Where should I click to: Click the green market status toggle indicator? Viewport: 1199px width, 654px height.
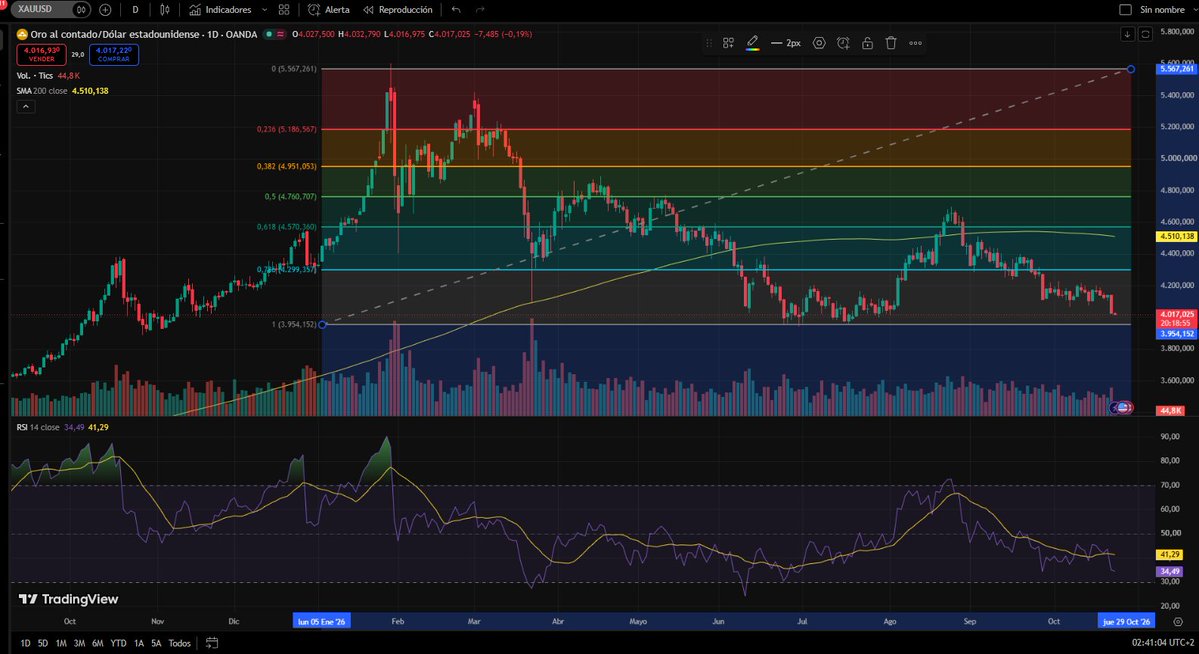click(268, 34)
